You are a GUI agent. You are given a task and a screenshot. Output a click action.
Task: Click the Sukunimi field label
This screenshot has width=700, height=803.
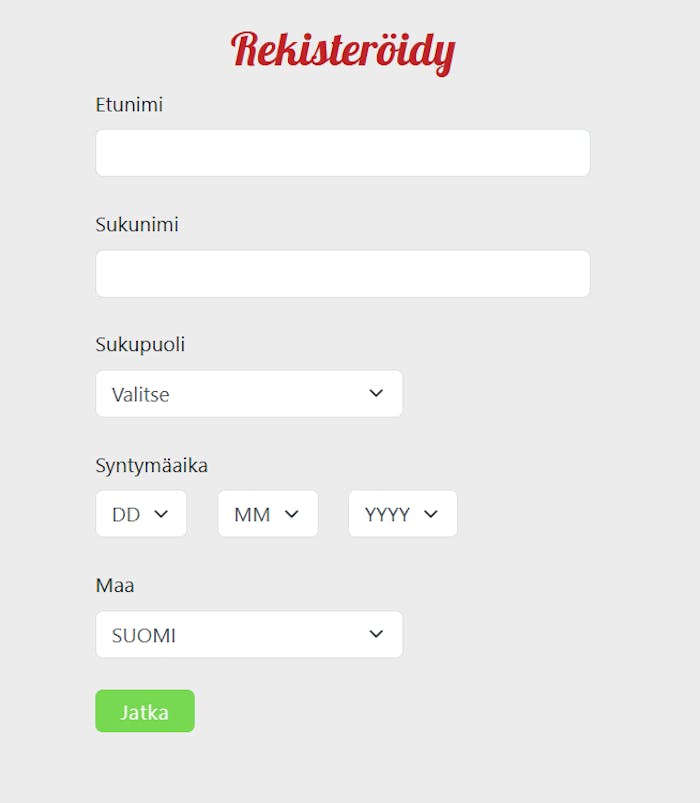[x=137, y=225]
